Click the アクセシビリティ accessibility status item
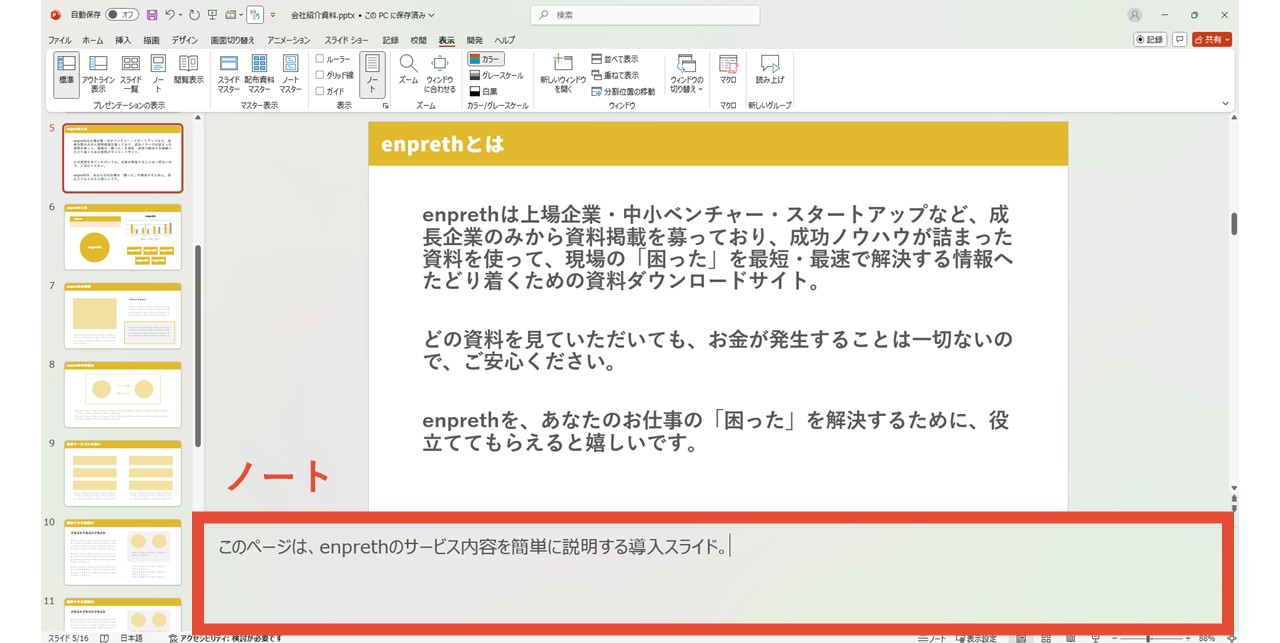Image resolution: width=1280 pixels, height=643 pixels. click(225, 637)
